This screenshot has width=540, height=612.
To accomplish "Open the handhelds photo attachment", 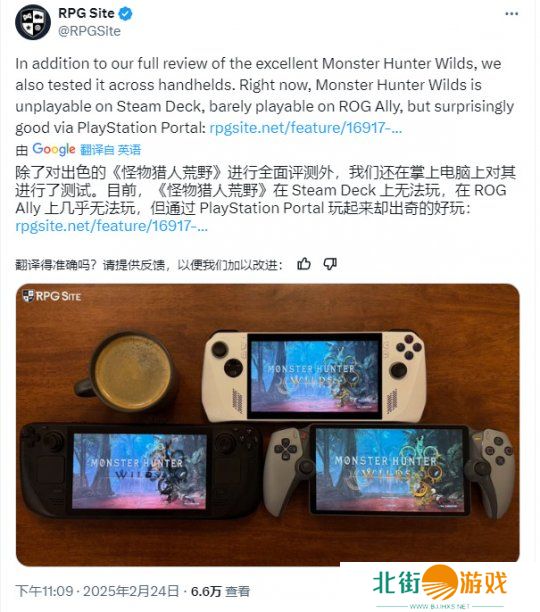I will (x=268, y=425).
